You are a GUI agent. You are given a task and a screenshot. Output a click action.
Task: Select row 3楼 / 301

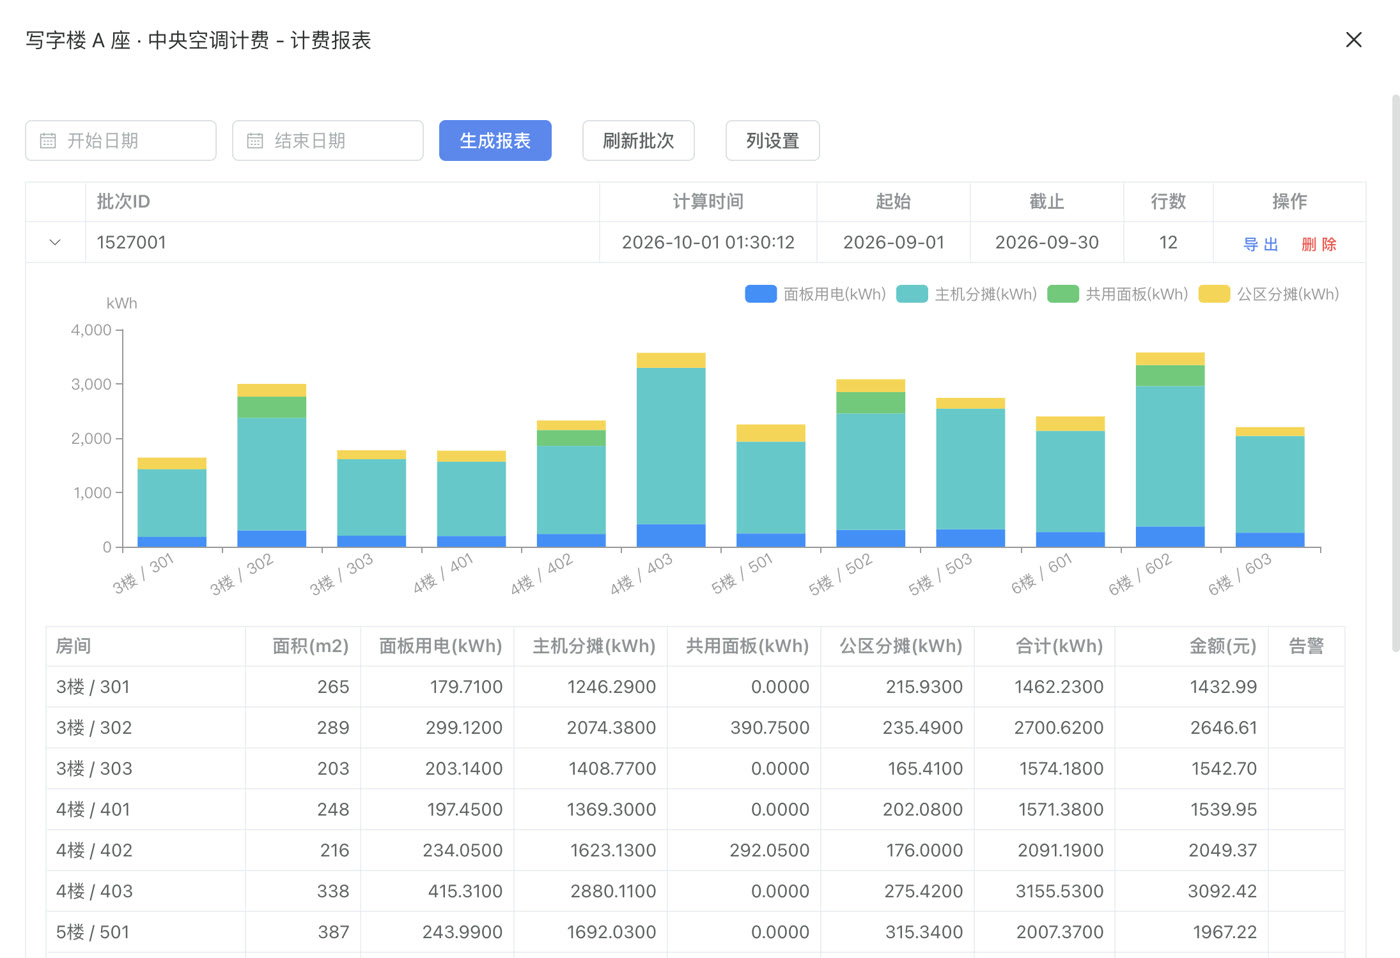[x=695, y=687]
